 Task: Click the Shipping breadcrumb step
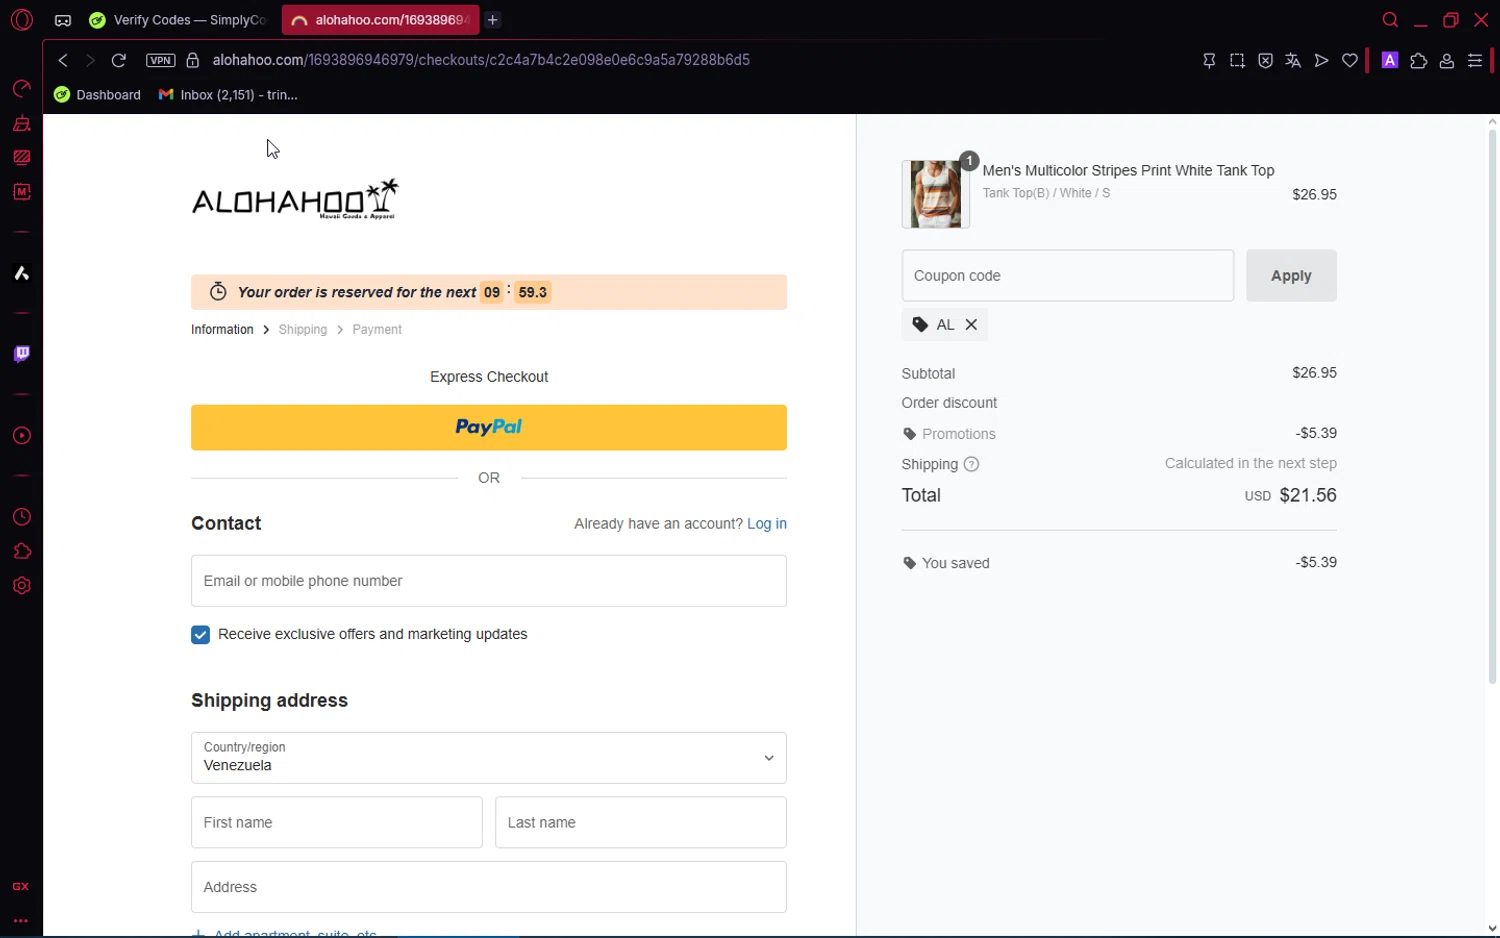(x=303, y=329)
